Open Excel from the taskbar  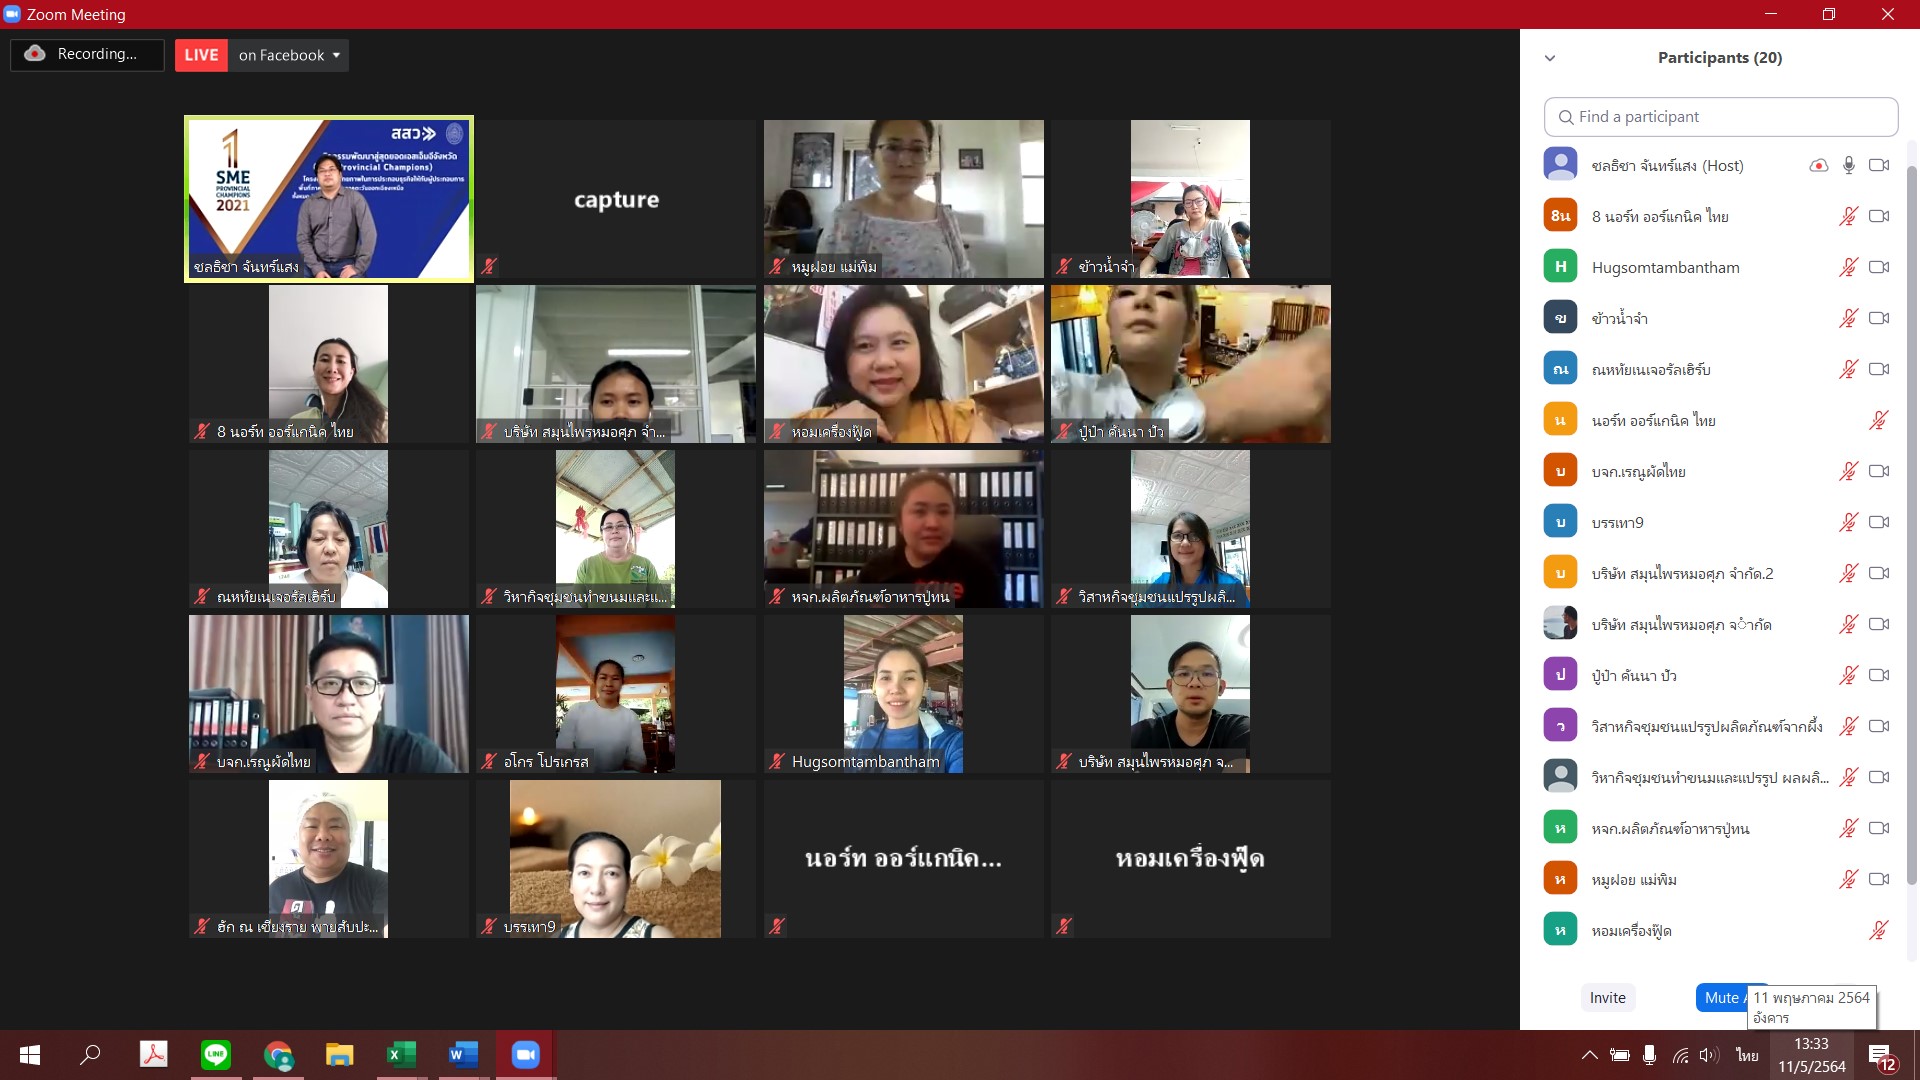(401, 1054)
